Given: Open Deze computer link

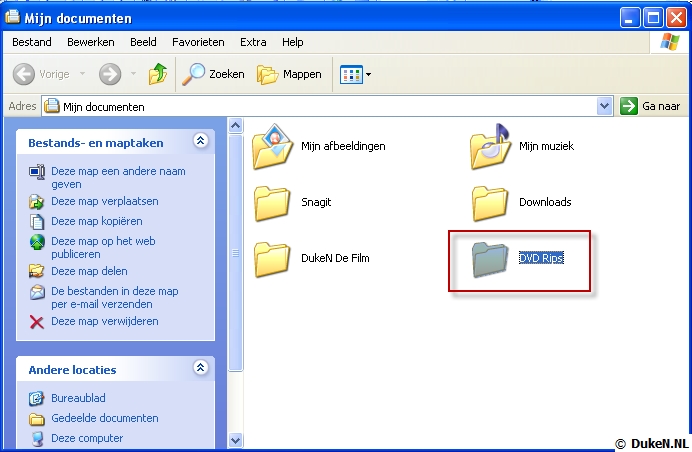Looking at the screenshot, I should (x=87, y=438).
